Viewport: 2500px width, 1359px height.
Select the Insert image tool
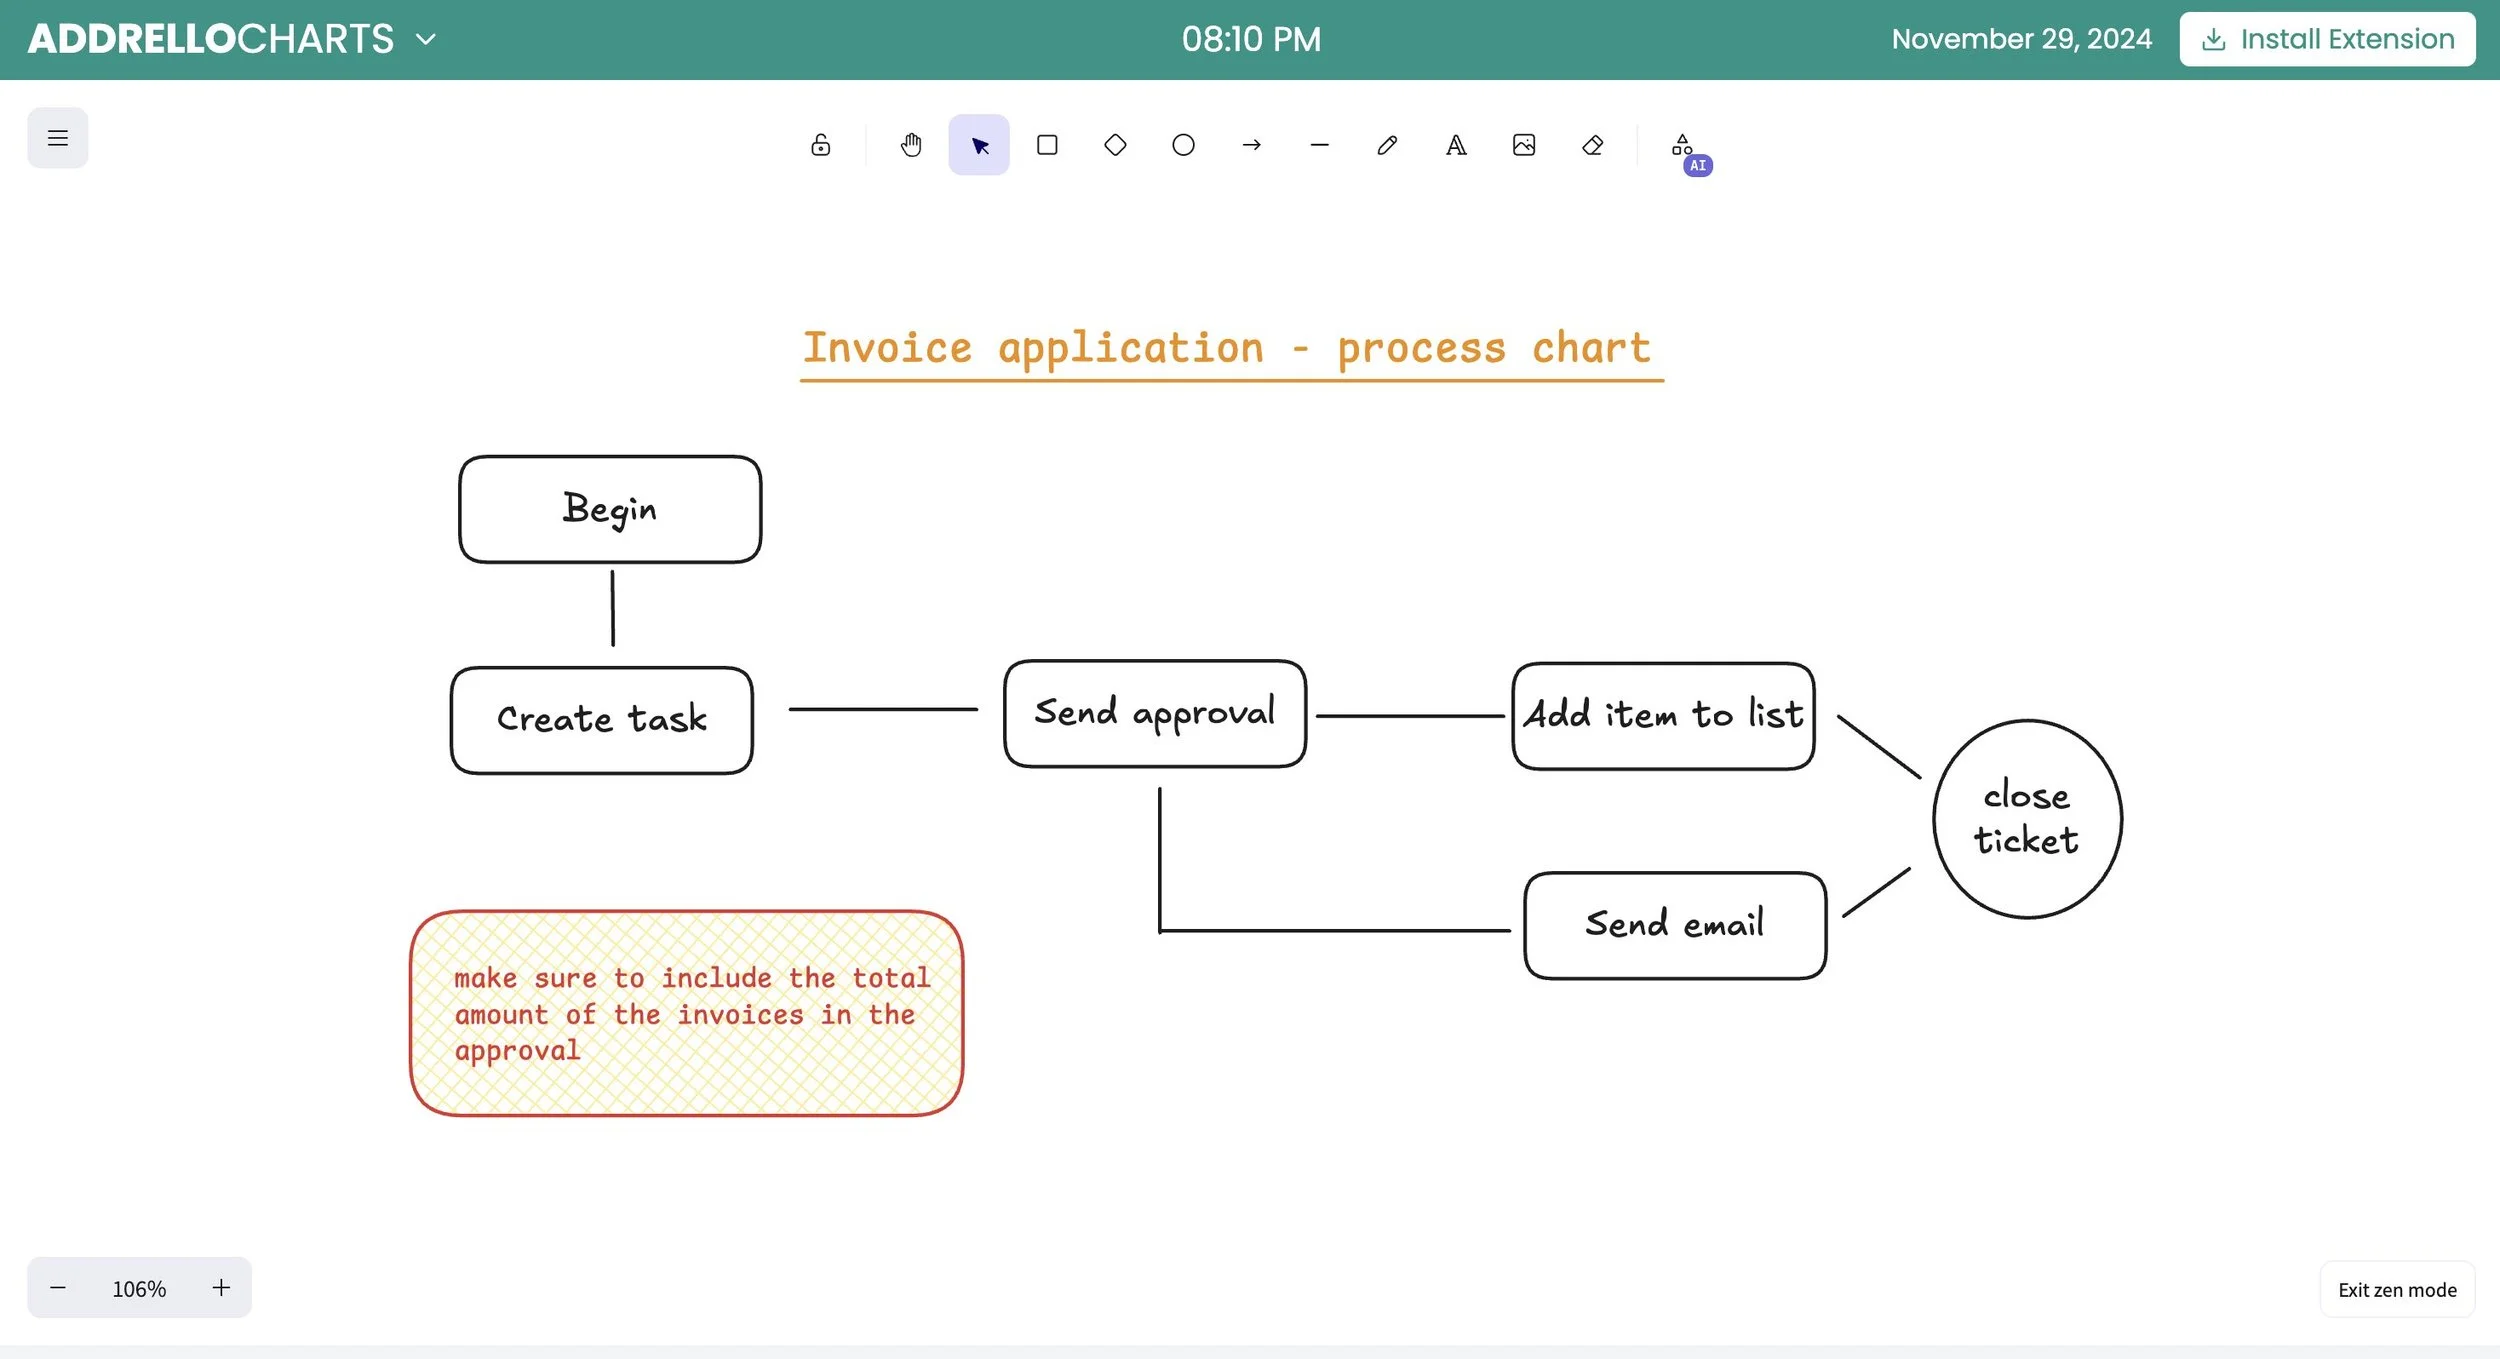pyautogui.click(x=1524, y=145)
